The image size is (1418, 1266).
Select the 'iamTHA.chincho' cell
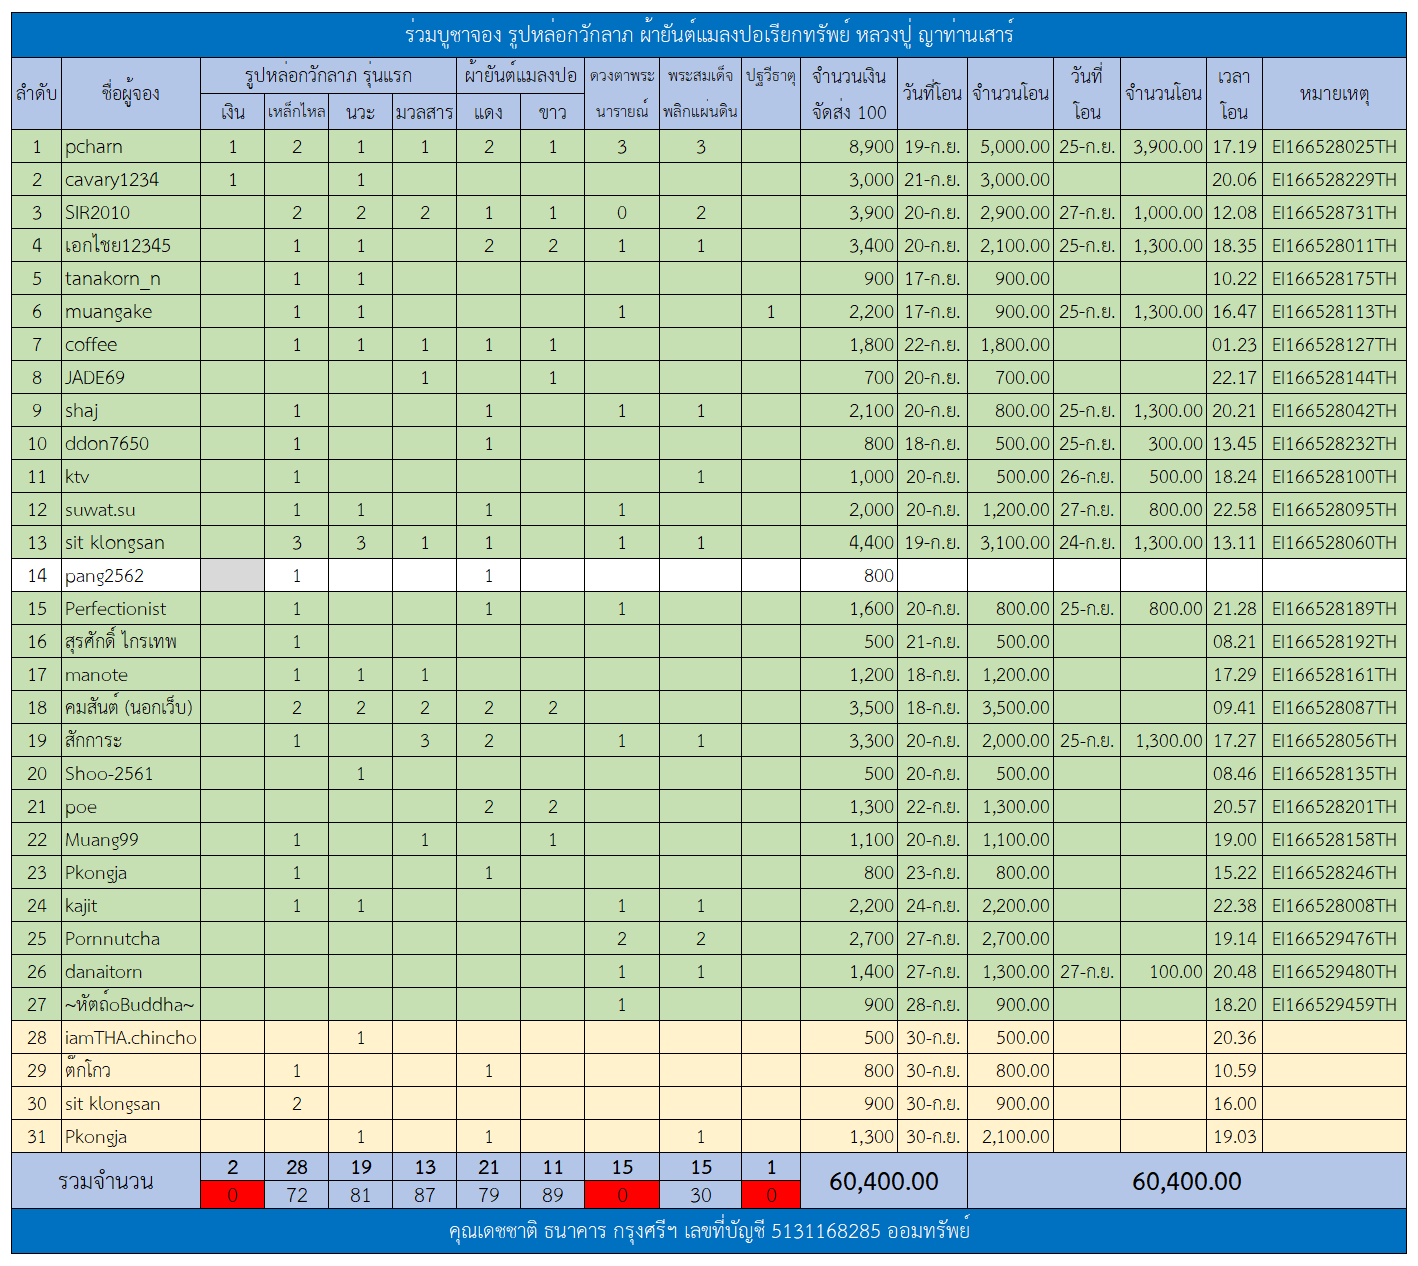131,1038
